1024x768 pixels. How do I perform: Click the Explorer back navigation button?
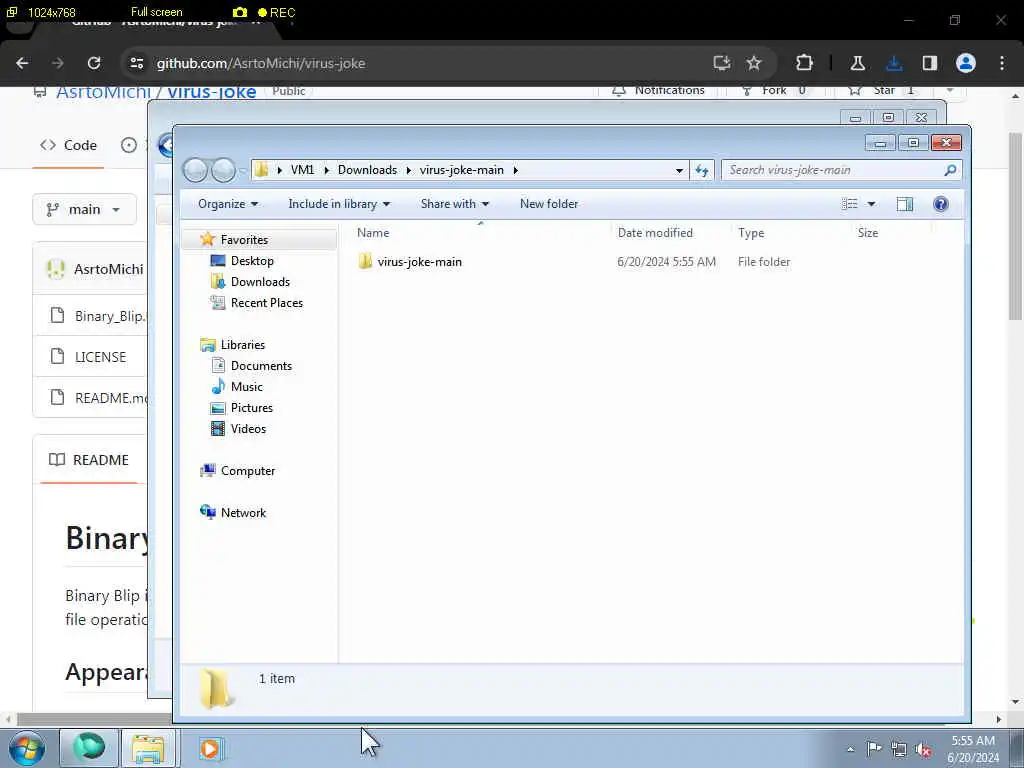pos(195,170)
